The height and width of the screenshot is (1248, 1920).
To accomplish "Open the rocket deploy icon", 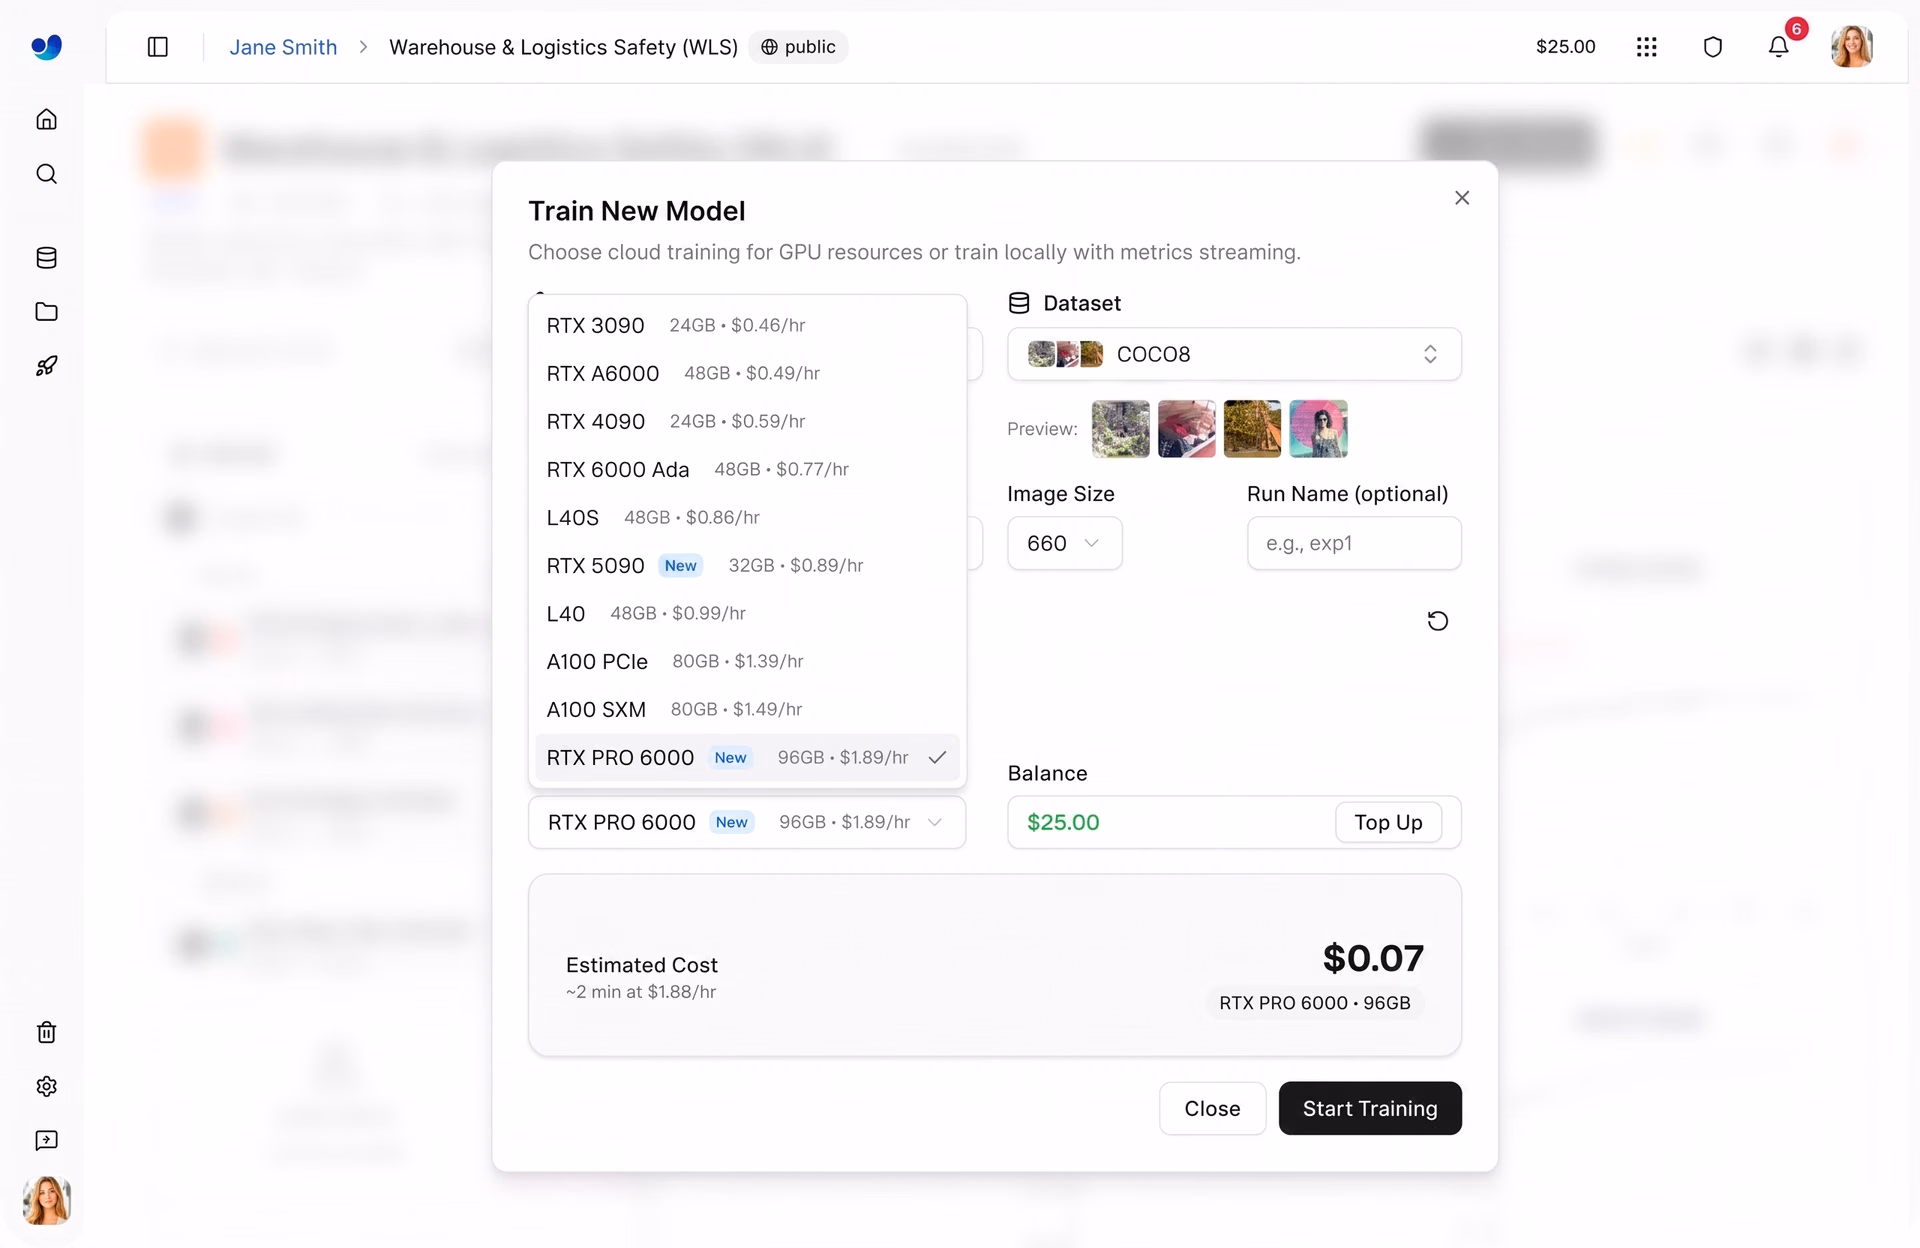I will pos(46,366).
